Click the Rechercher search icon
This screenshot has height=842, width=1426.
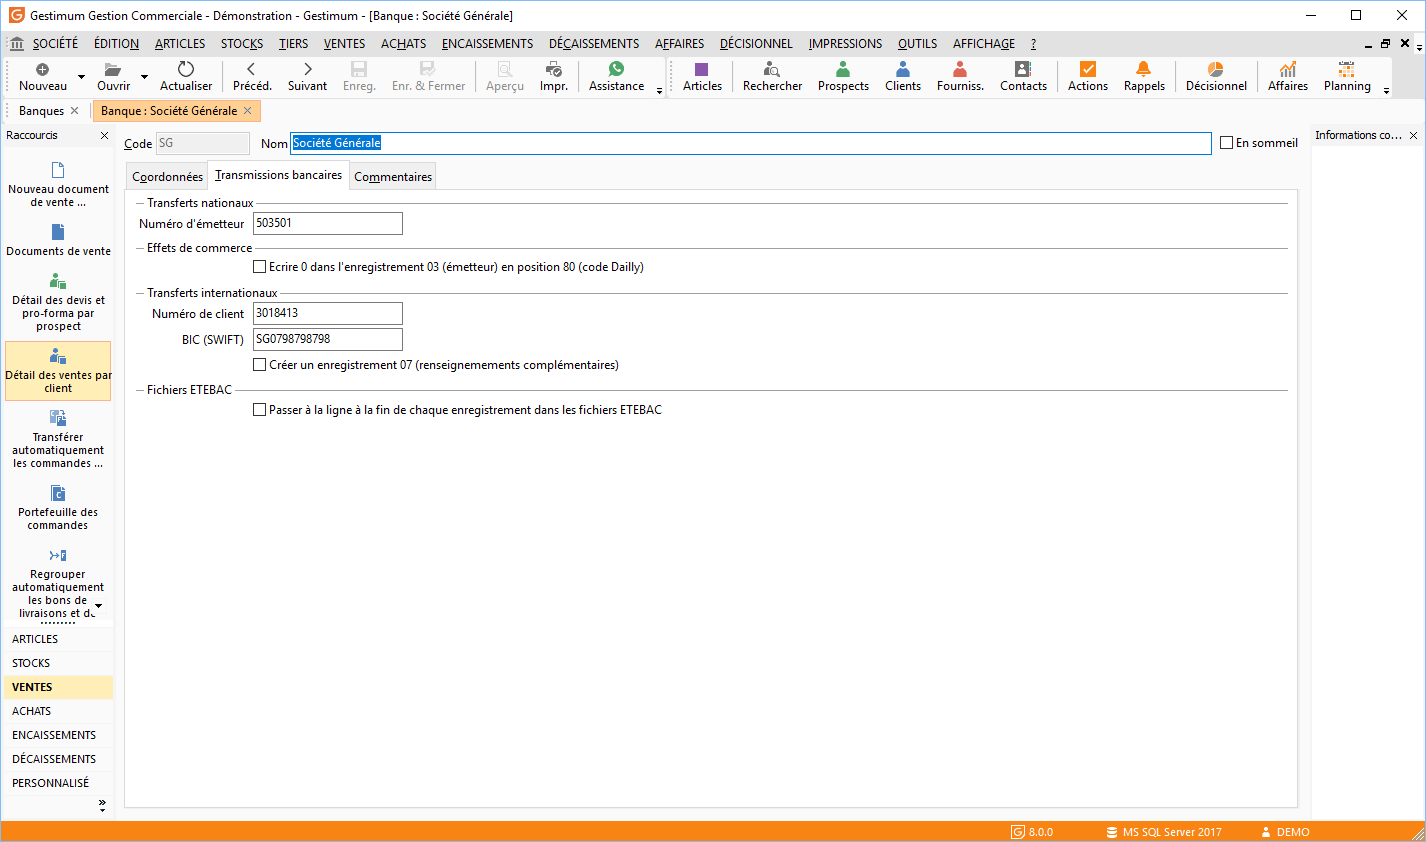click(772, 69)
